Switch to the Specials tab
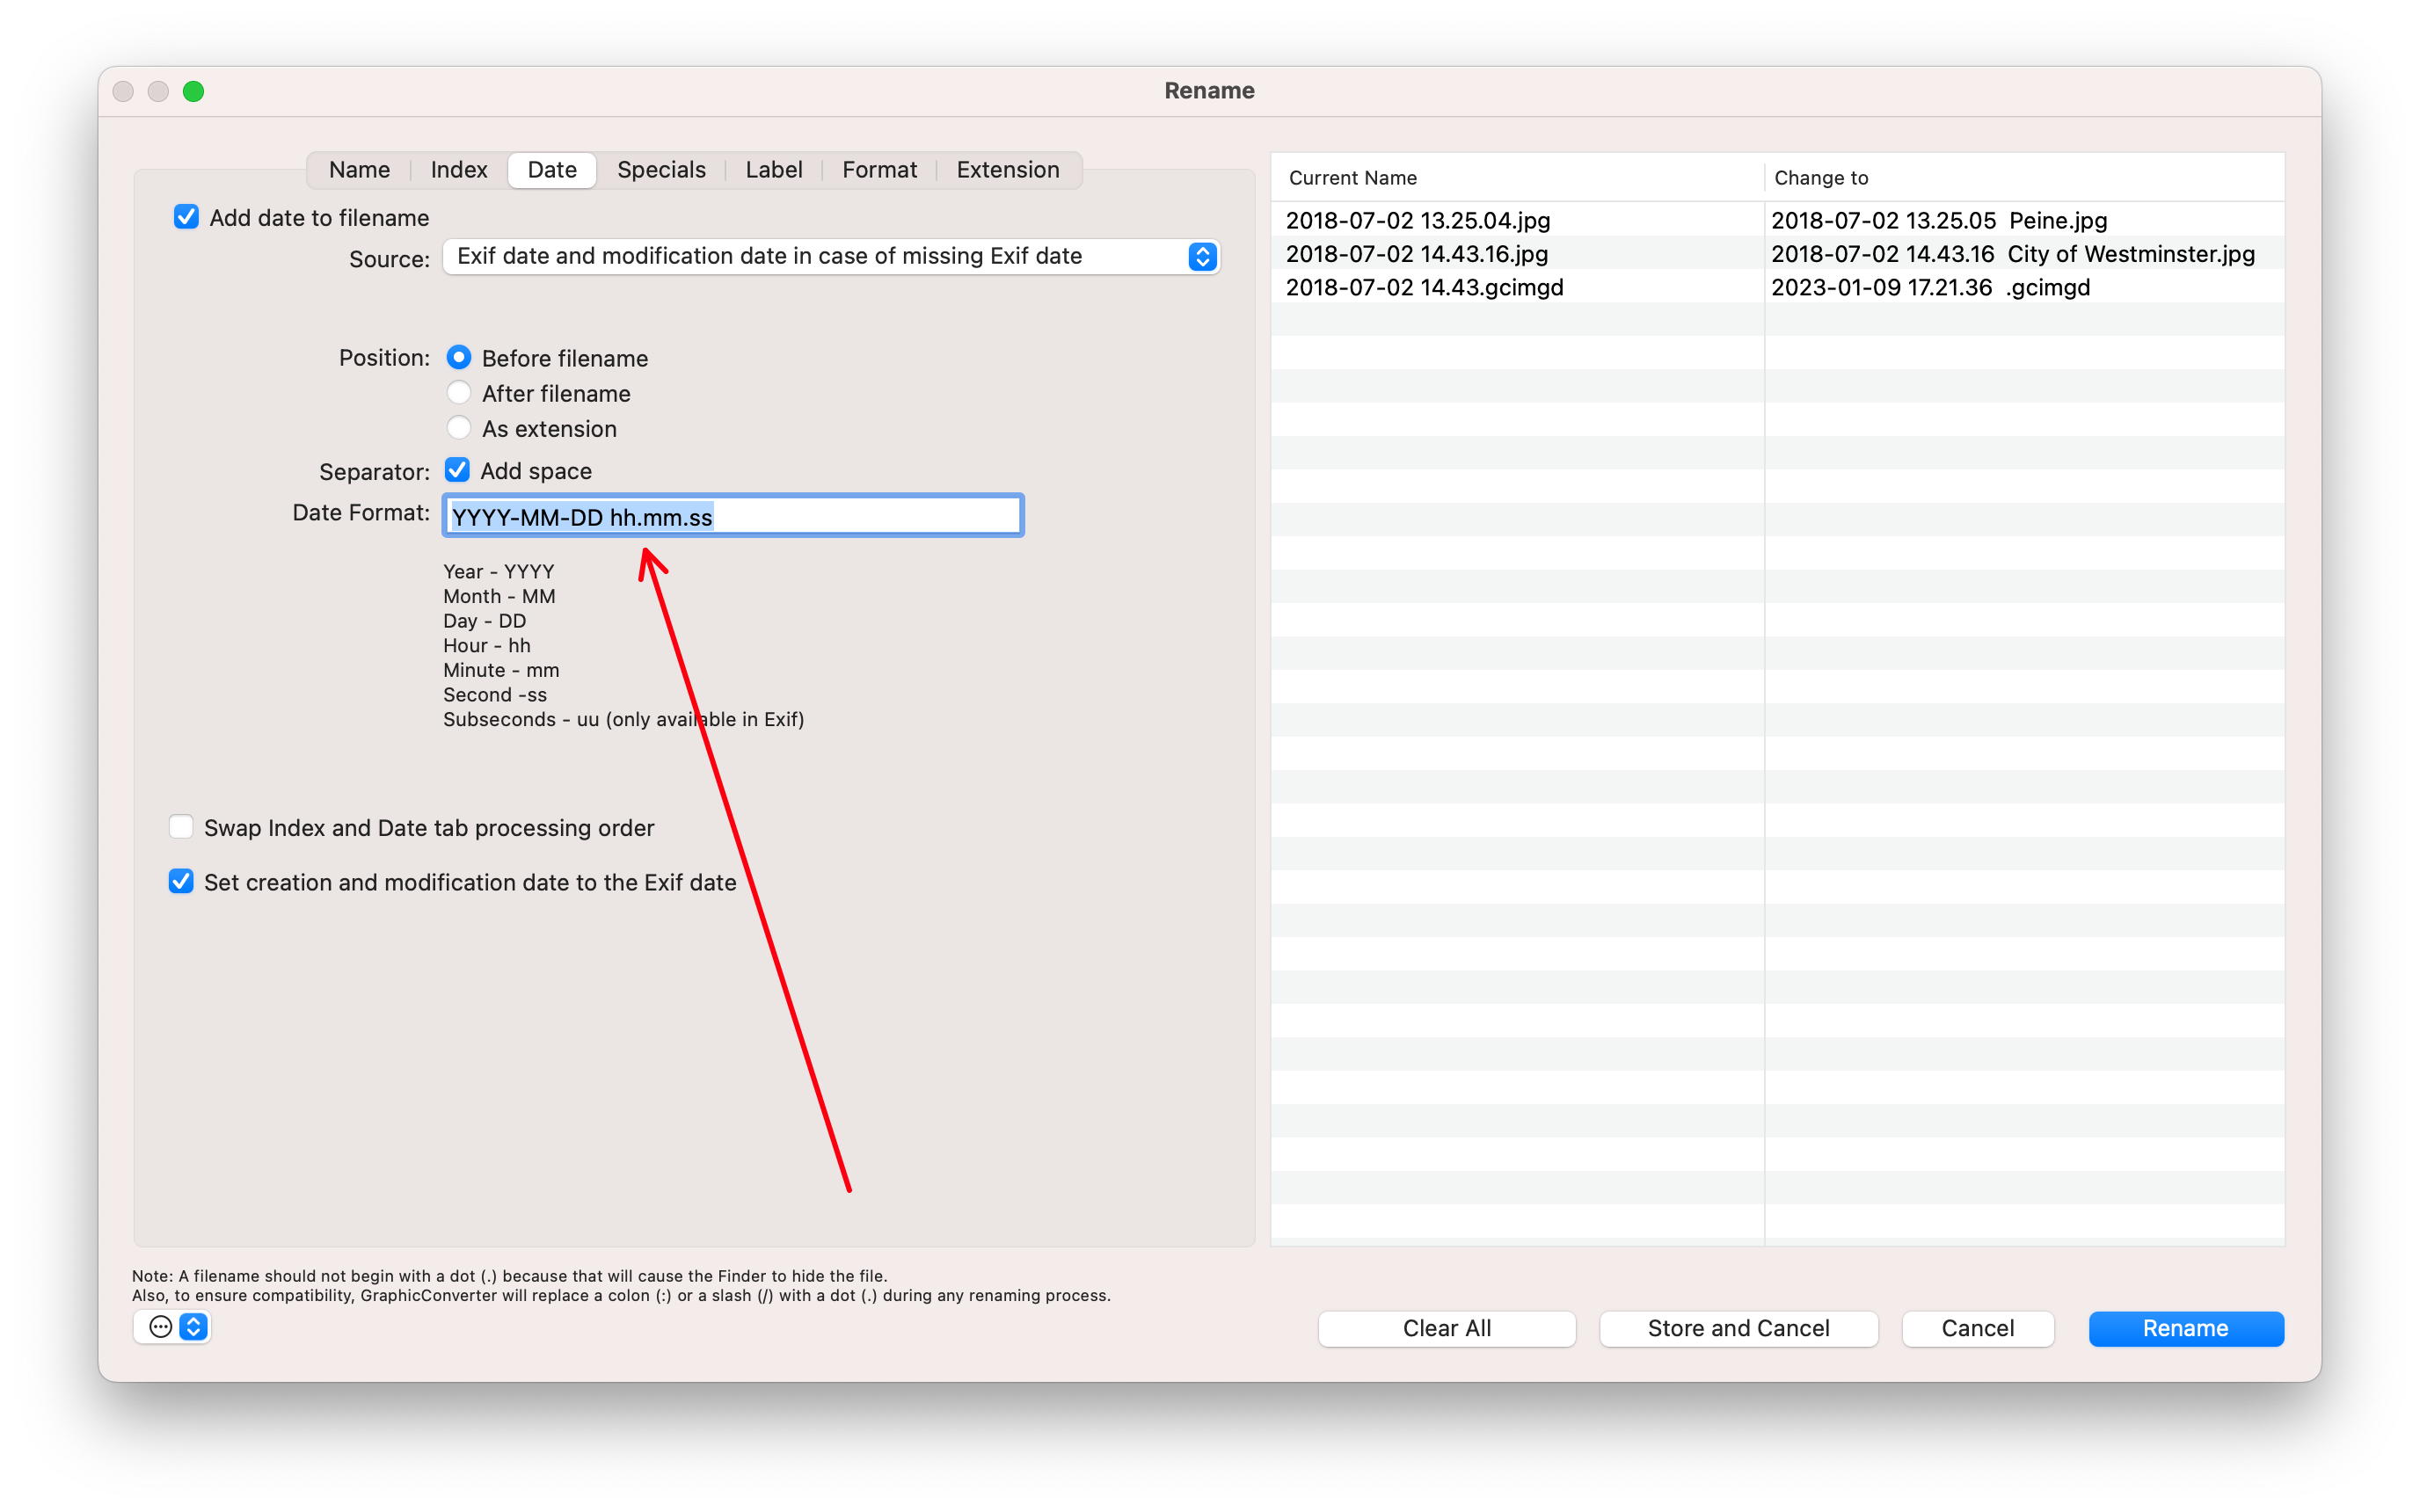The height and width of the screenshot is (1512, 2420). pos(662,169)
